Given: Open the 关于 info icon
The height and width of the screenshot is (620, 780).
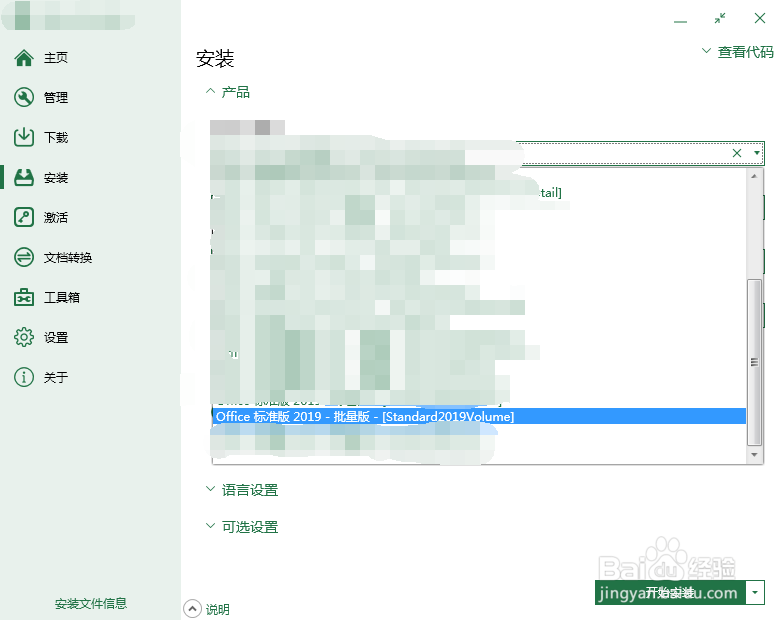Looking at the screenshot, I should click(24, 377).
